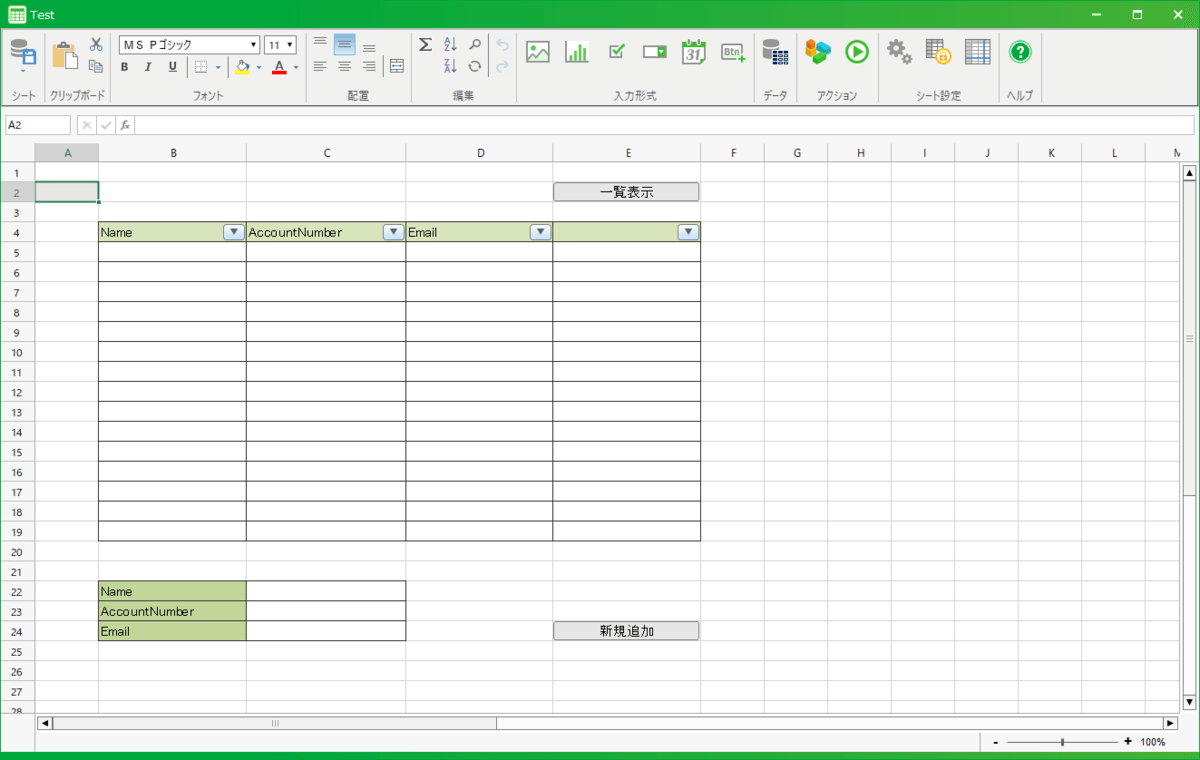Screen dimensions: 1200x760
Task: Apply the yellow fill color bucket
Action: point(242,67)
